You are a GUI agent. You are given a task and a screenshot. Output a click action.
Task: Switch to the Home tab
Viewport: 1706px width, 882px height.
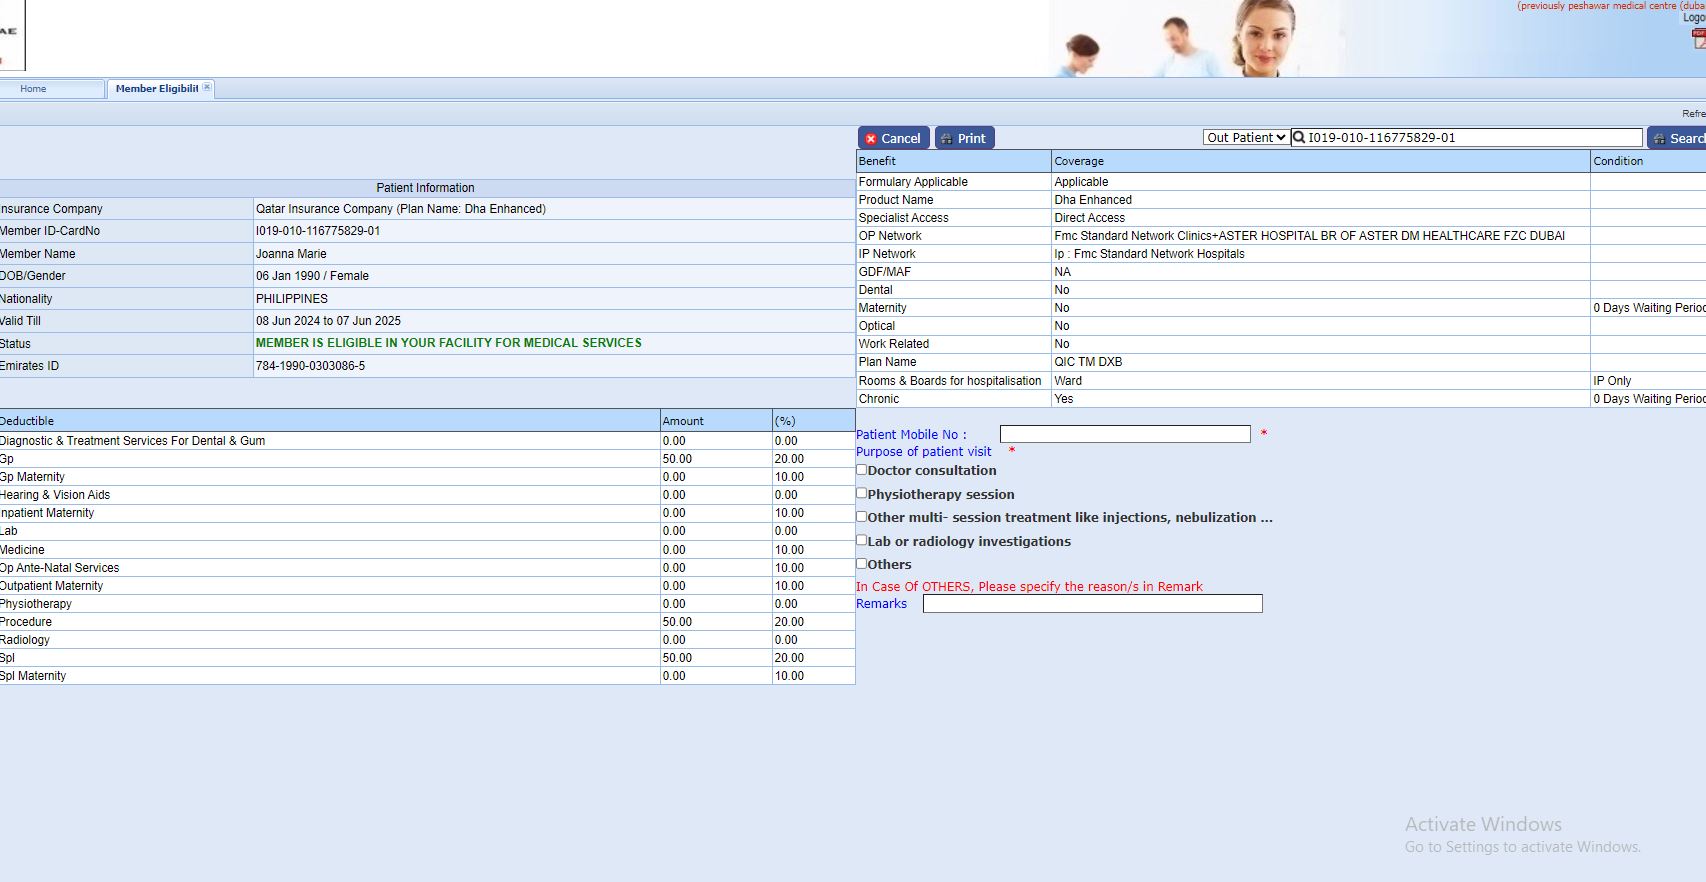[33, 89]
